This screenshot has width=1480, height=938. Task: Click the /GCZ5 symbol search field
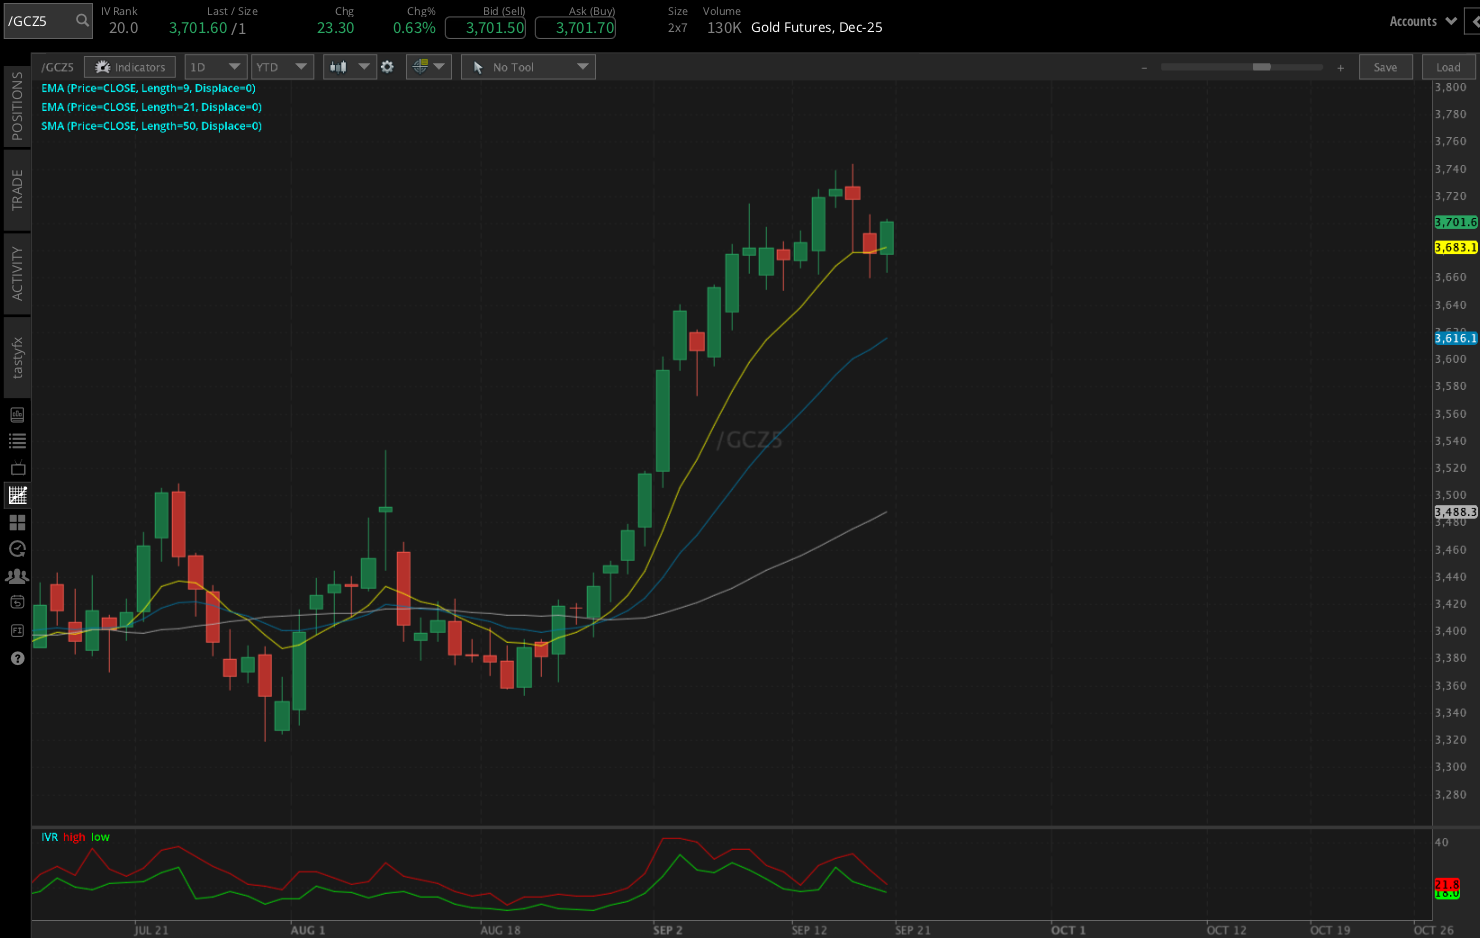[48, 20]
